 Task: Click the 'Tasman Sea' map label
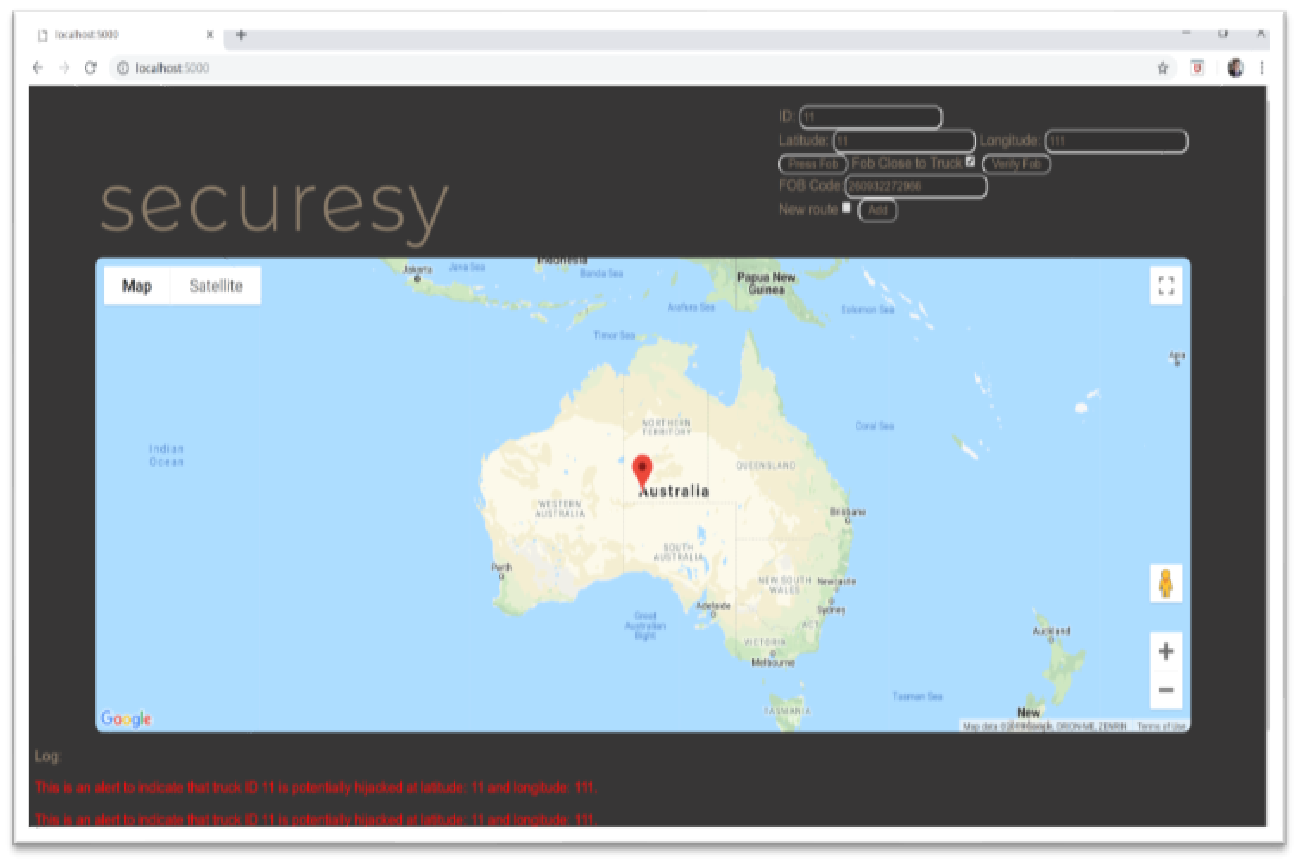917,696
